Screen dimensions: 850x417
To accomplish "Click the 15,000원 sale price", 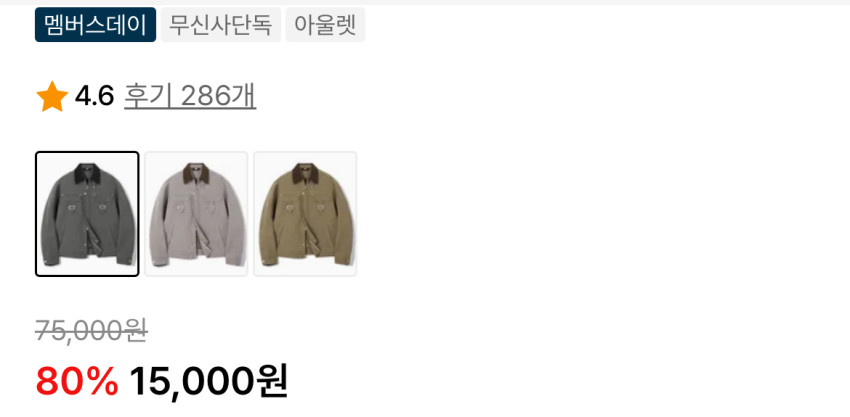I will click(208, 382).
